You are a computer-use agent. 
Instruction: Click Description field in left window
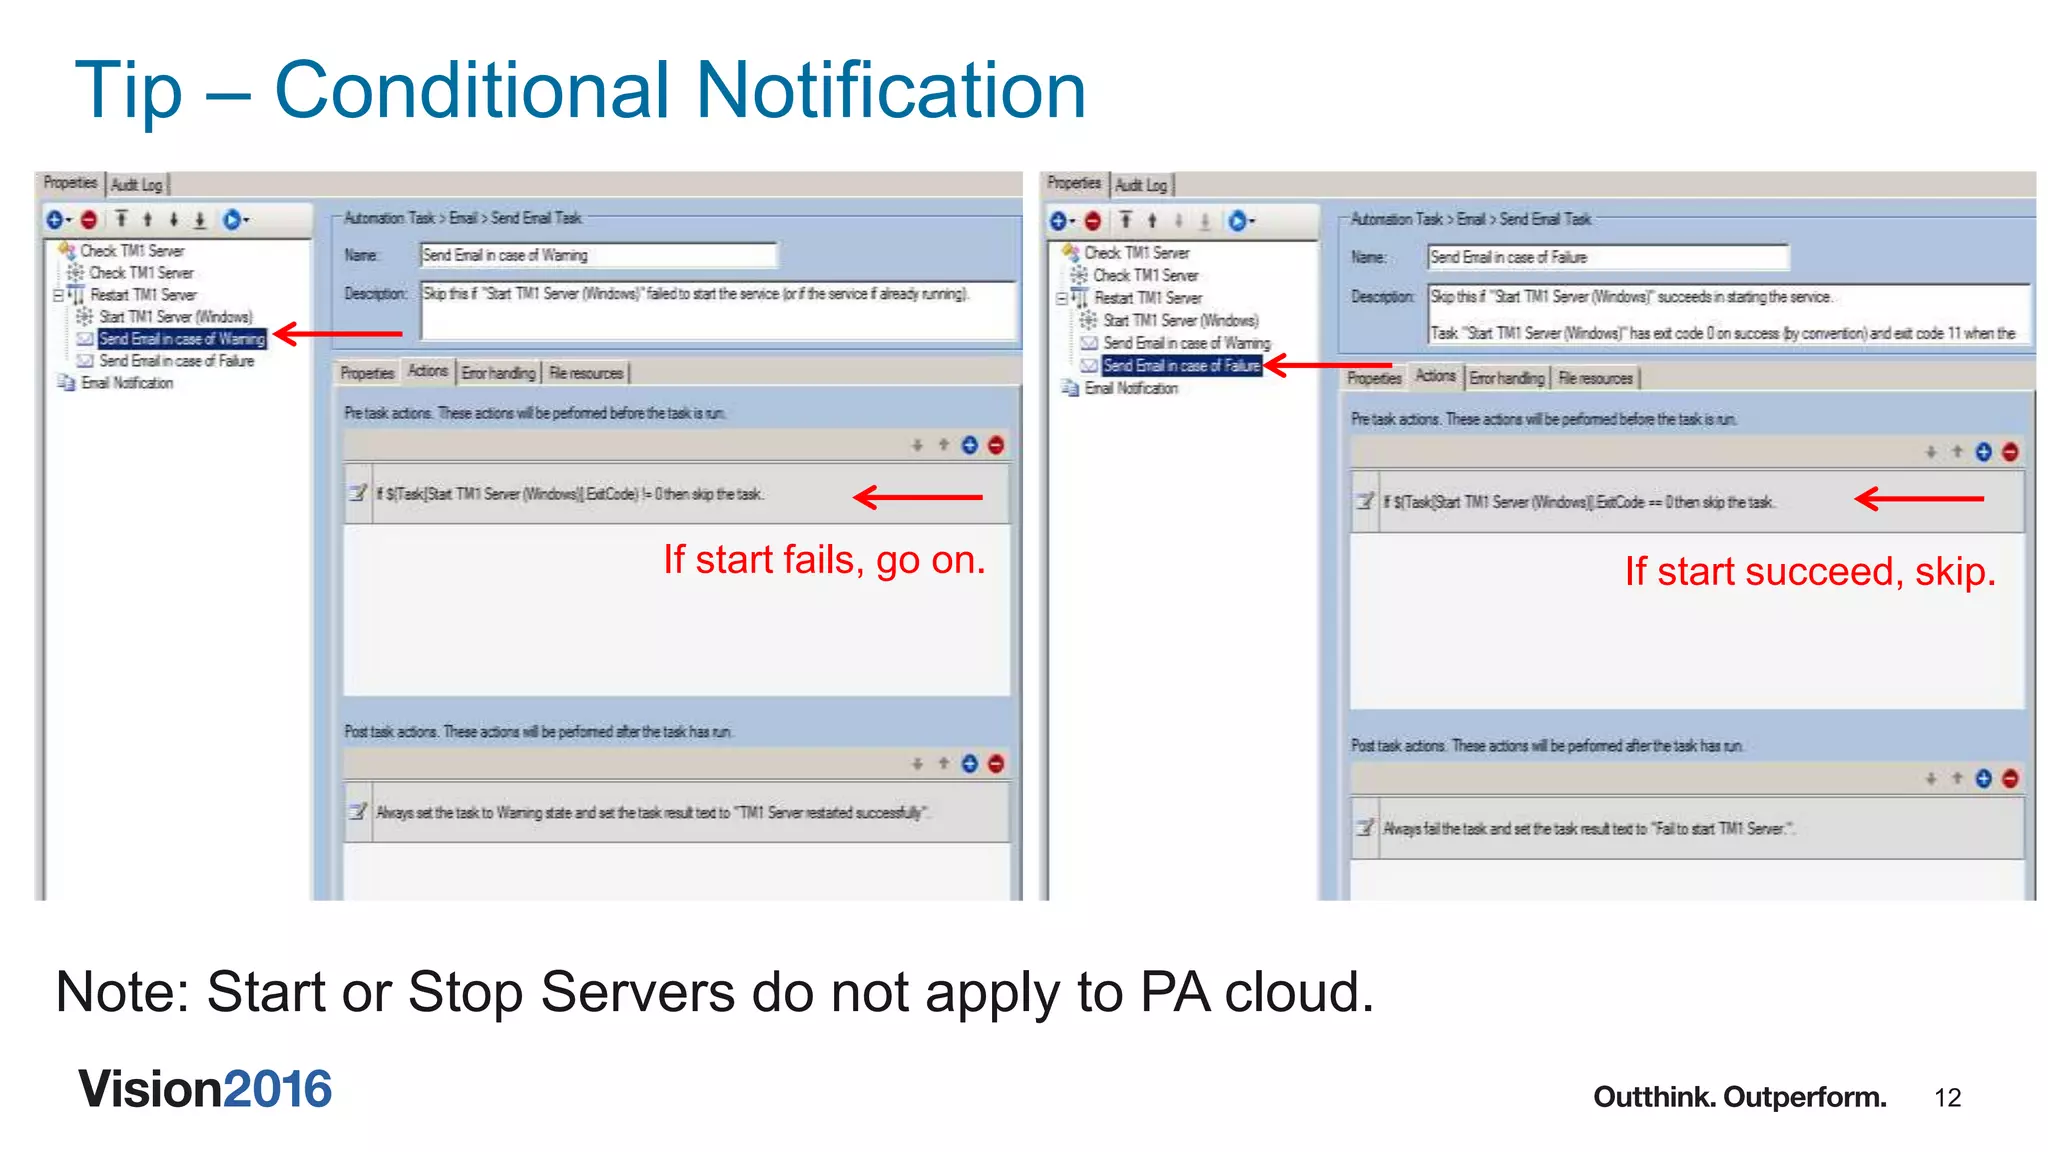(718, 312)
